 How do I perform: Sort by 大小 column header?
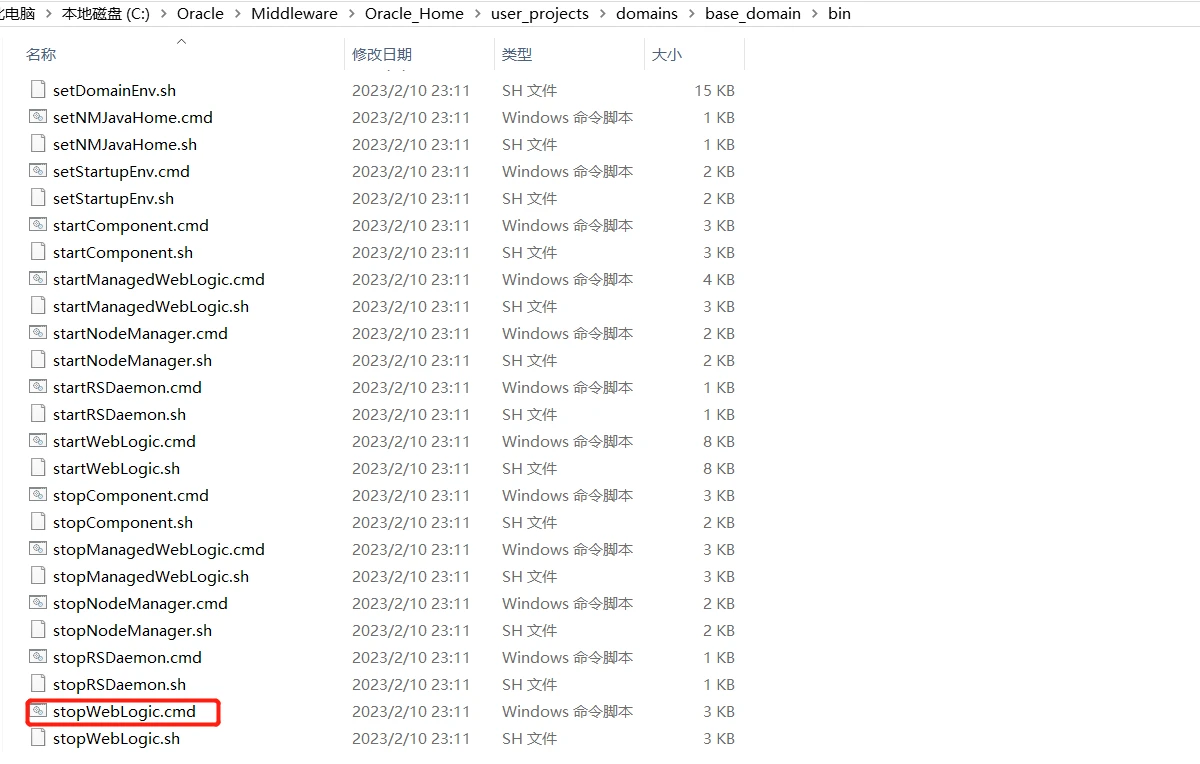[667, 54]
